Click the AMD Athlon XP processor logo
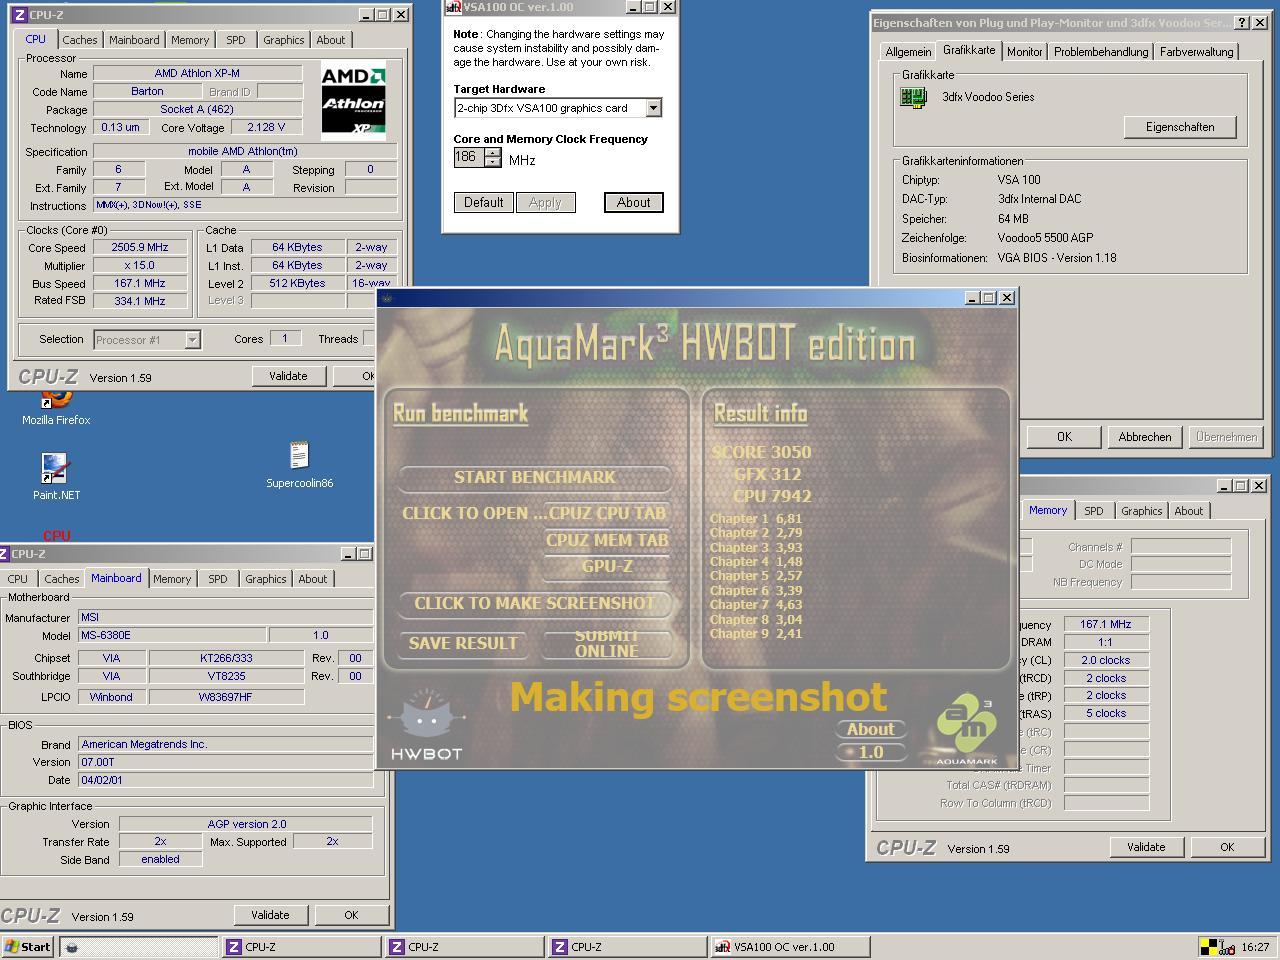Image resolution: width=1280 pixels, height=960 pixels. click(353, 100)
